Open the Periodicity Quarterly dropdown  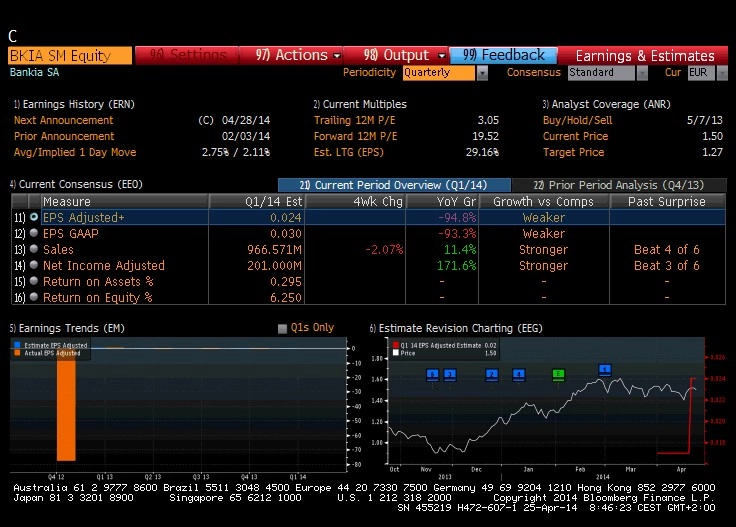click(x=482, y=73)
